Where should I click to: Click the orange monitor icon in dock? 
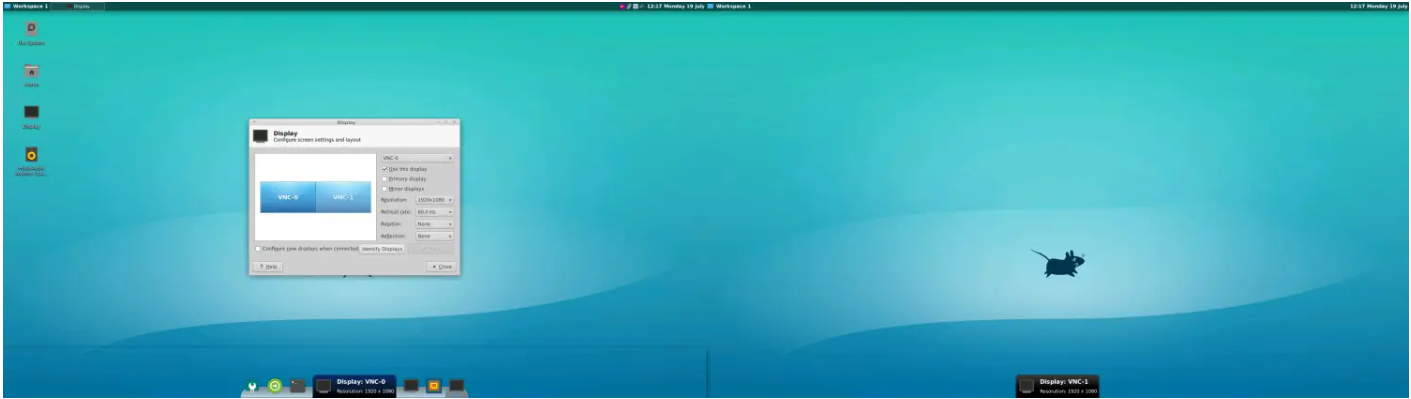click(x=434, y=385)
